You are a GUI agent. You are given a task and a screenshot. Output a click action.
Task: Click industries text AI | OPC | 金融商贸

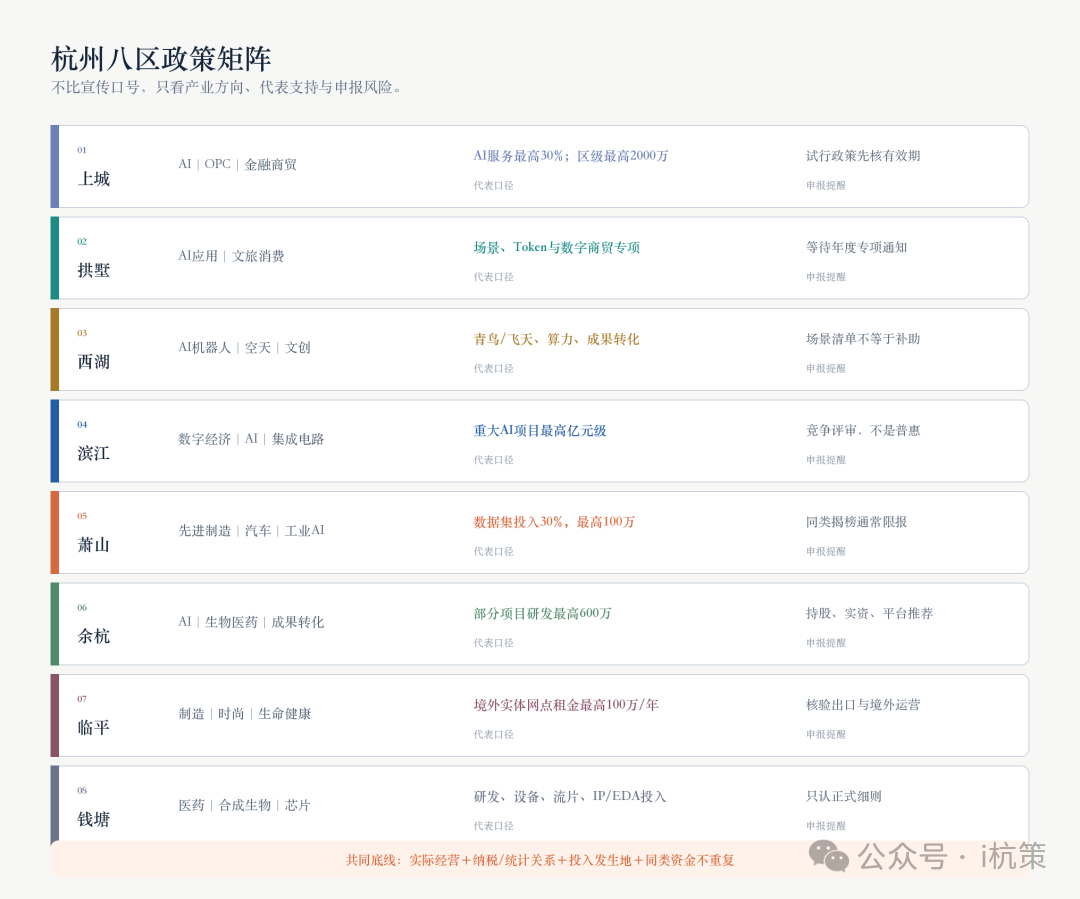click(x=238, y=165)
